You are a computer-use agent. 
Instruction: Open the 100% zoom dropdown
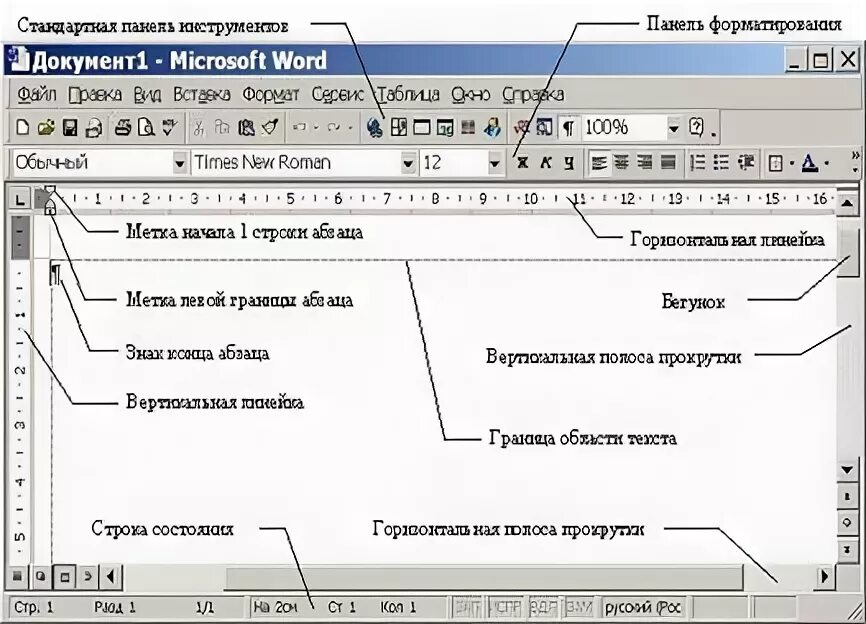coord(673,128)
